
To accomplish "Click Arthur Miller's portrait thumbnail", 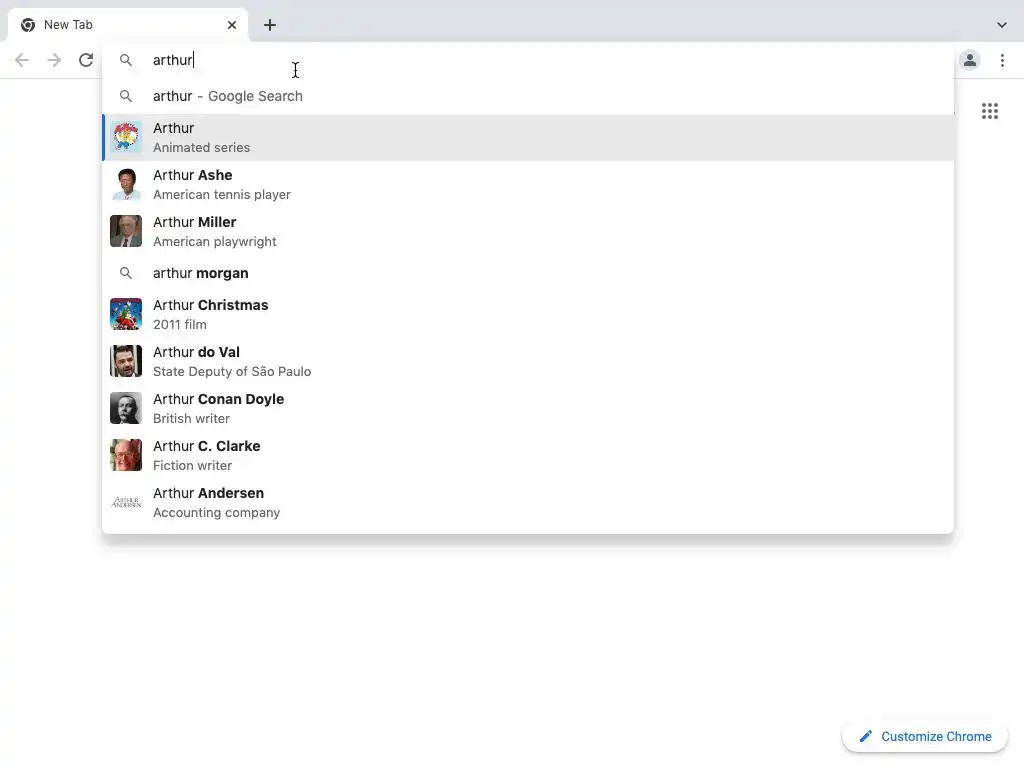I will click(x=126, y=231).
